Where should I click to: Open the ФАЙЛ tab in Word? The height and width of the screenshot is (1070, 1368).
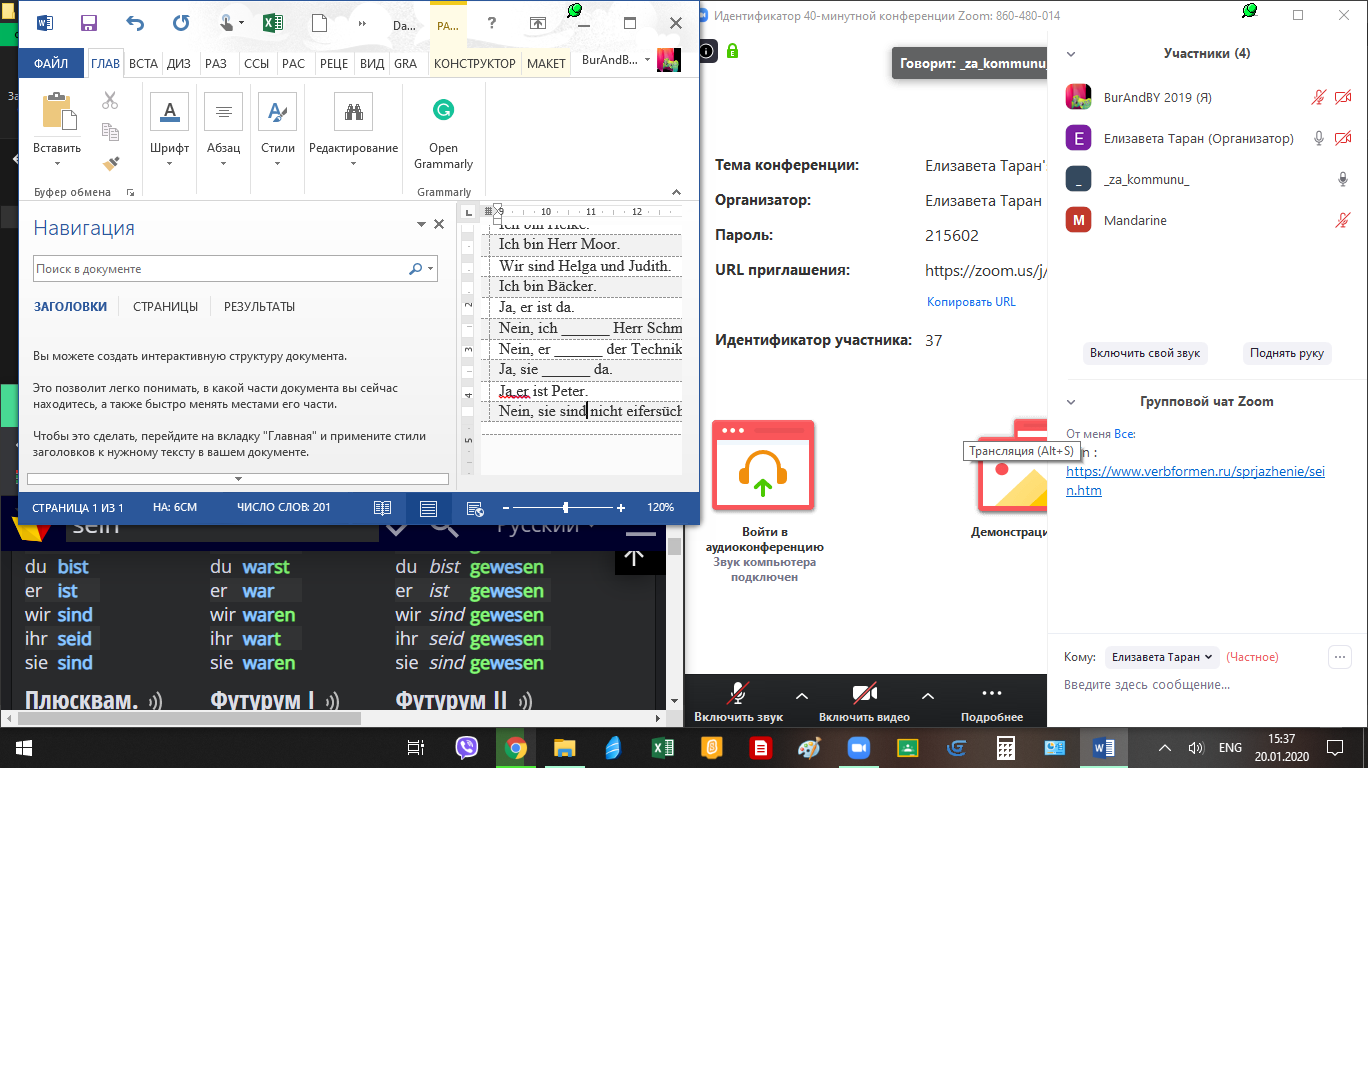(51, 63)
